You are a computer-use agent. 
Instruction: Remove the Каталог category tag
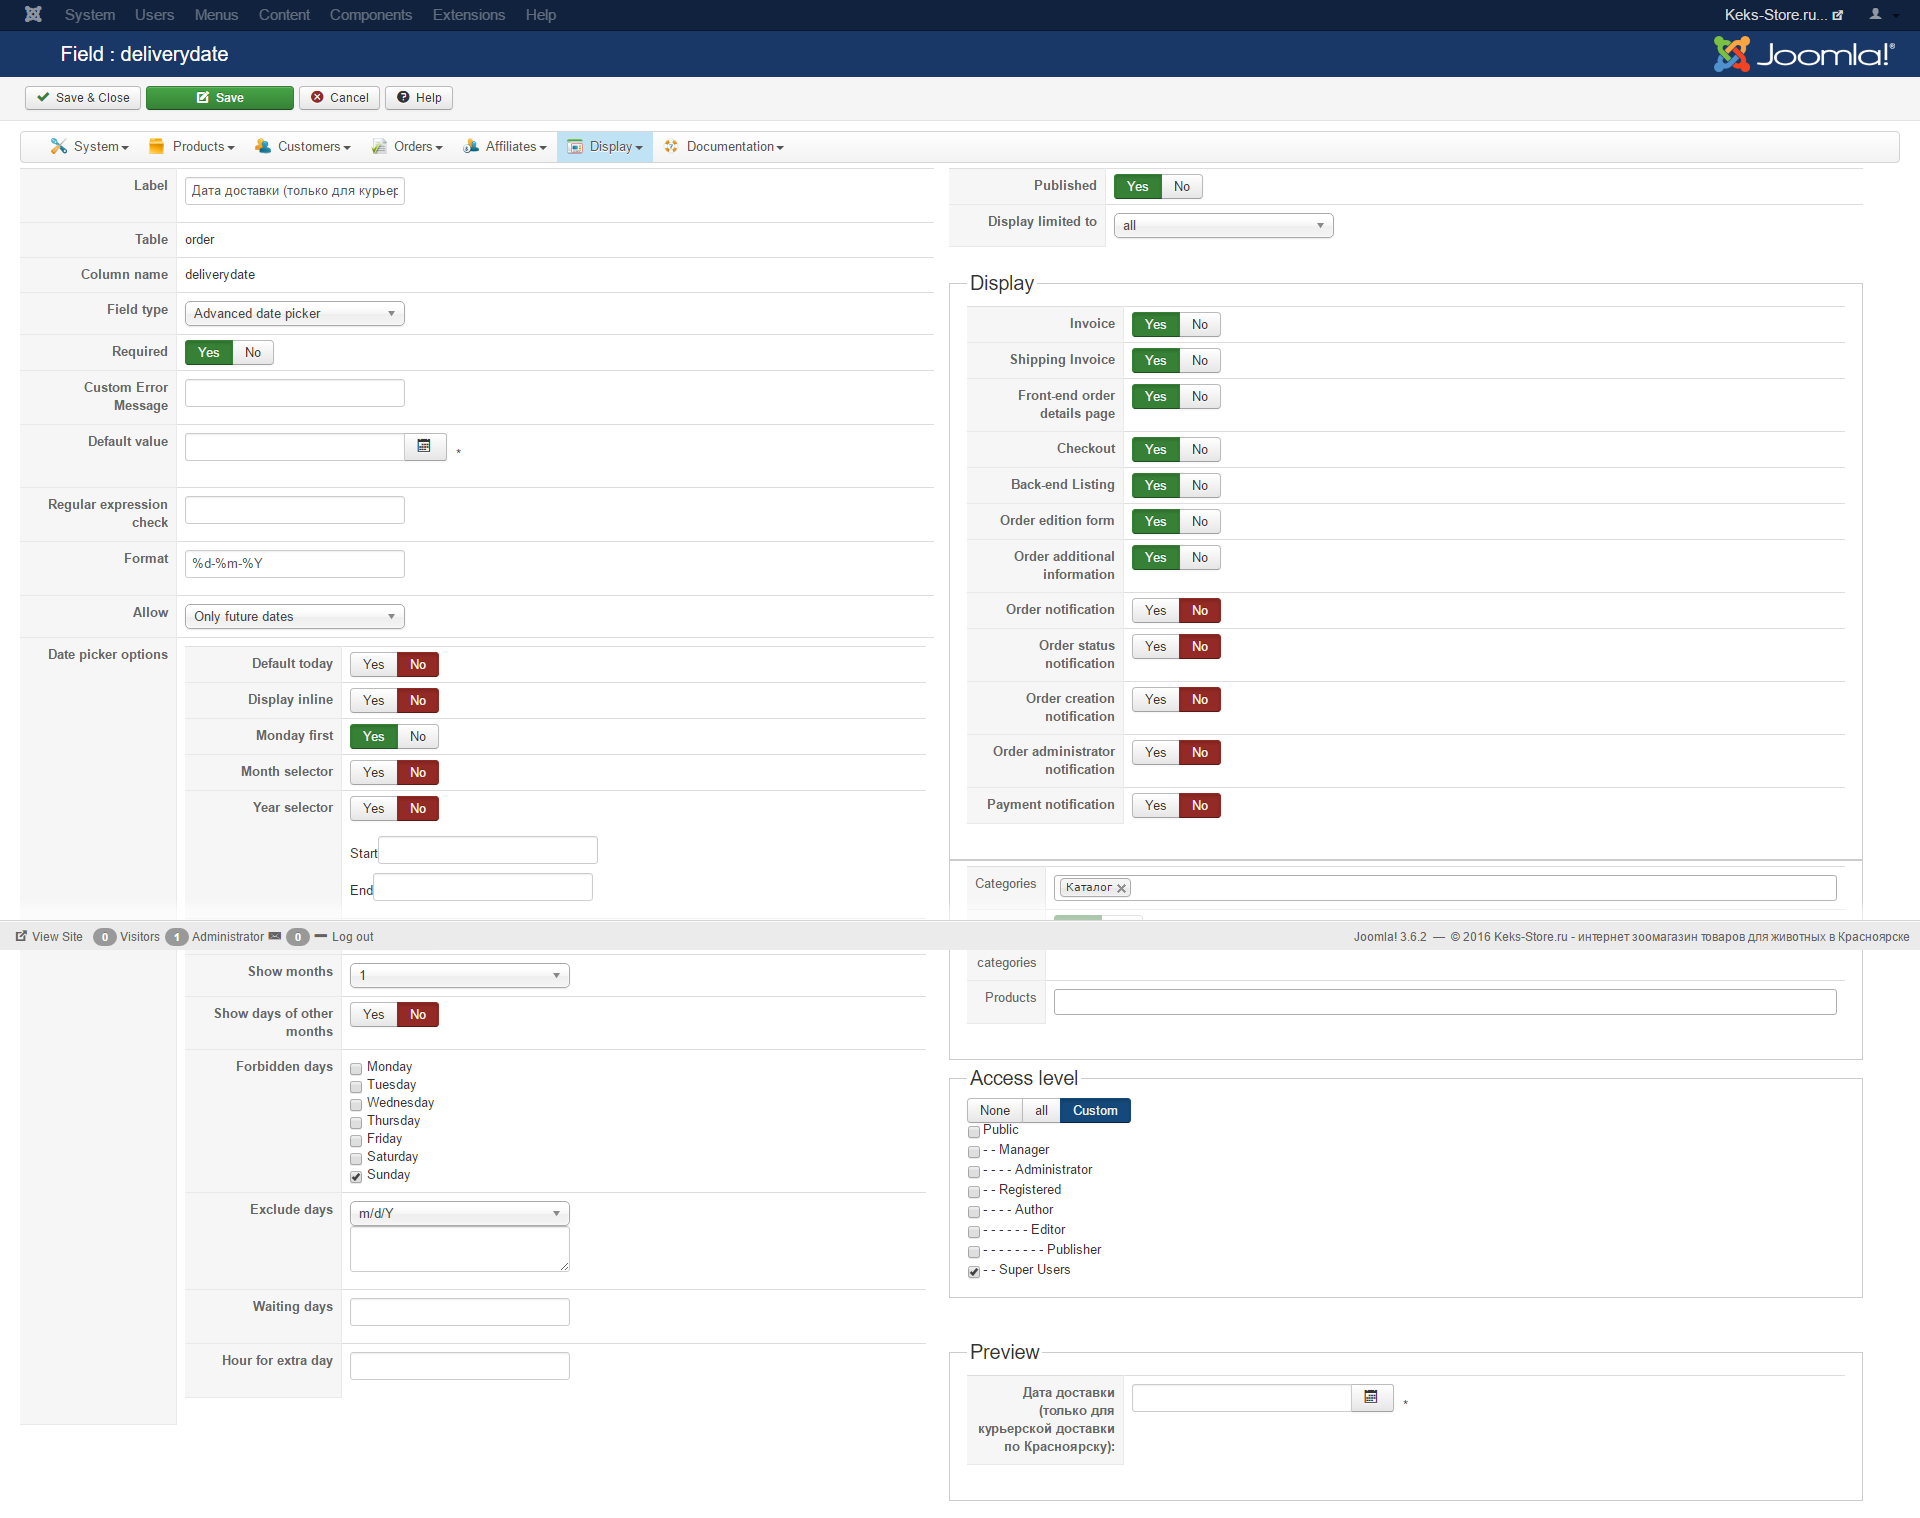coord(1121,888)
